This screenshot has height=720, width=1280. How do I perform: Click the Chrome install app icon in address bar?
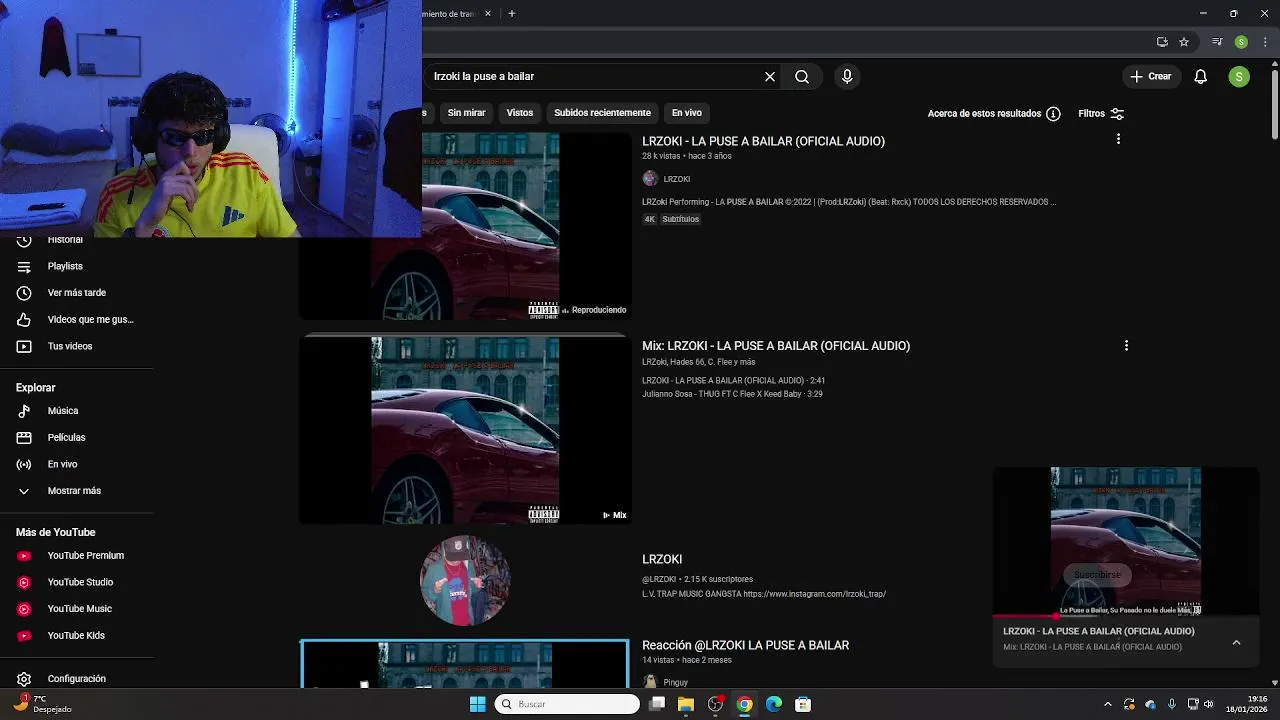click(x=1162, y=42)
